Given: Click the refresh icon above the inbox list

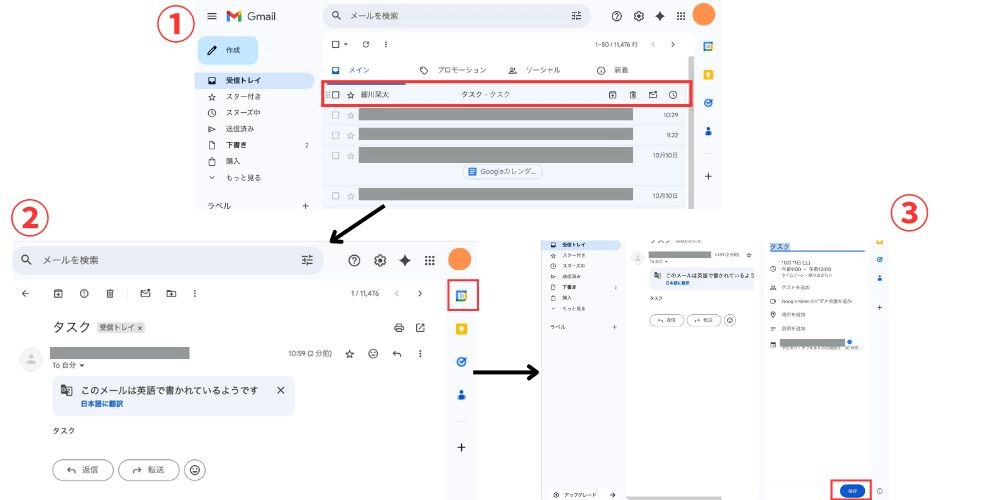Looking at the screenshot, I should 366,44.
